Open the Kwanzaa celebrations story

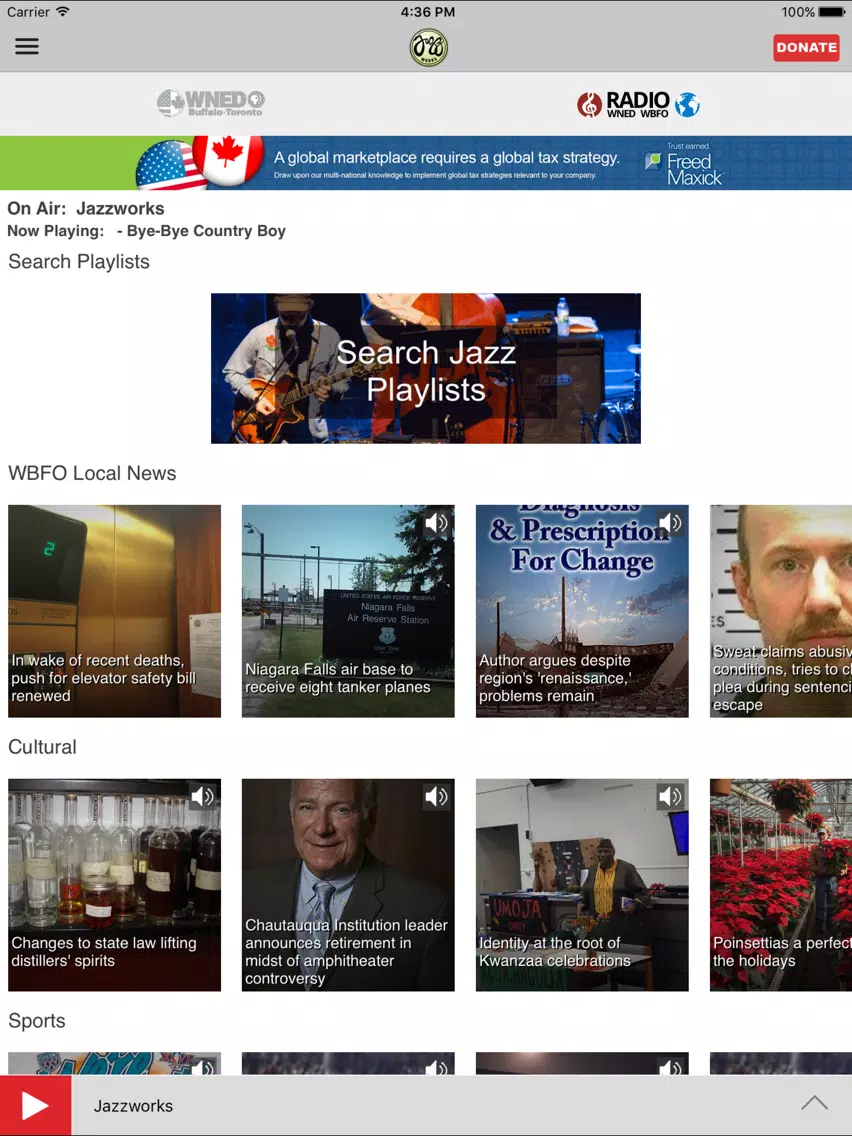click(582, 885)
